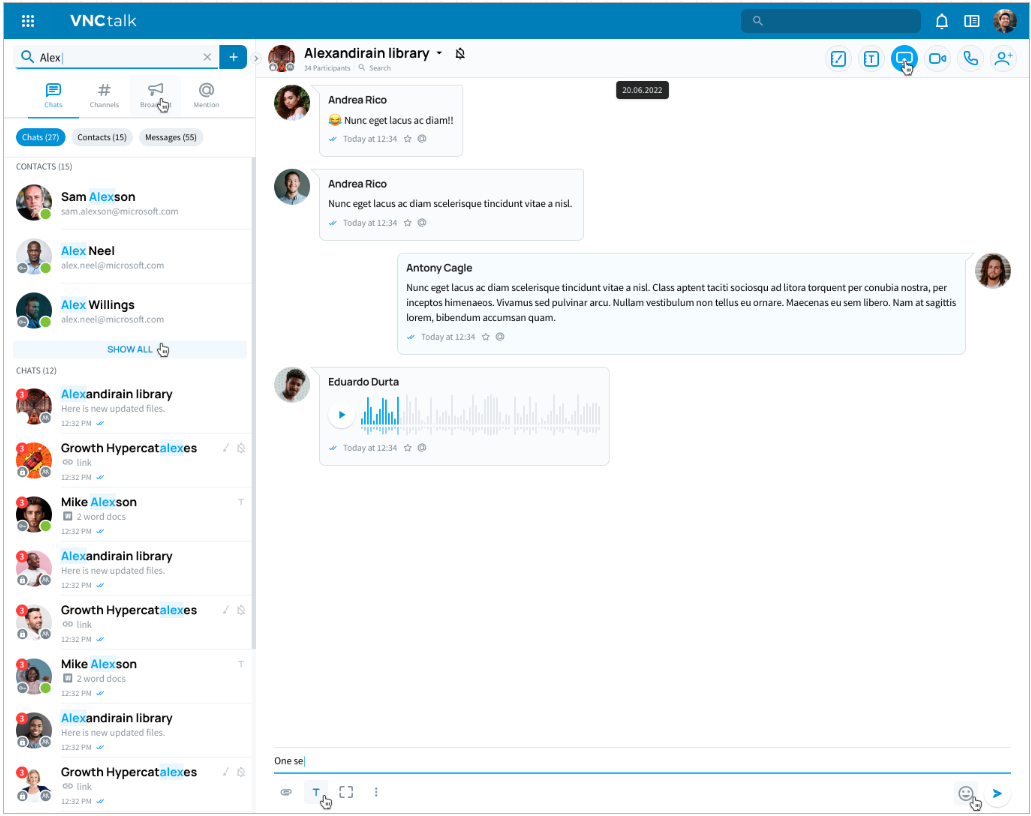1031x816 pixels.
Task: Switch to the Mention tab
Action: (x=206, y=95)
